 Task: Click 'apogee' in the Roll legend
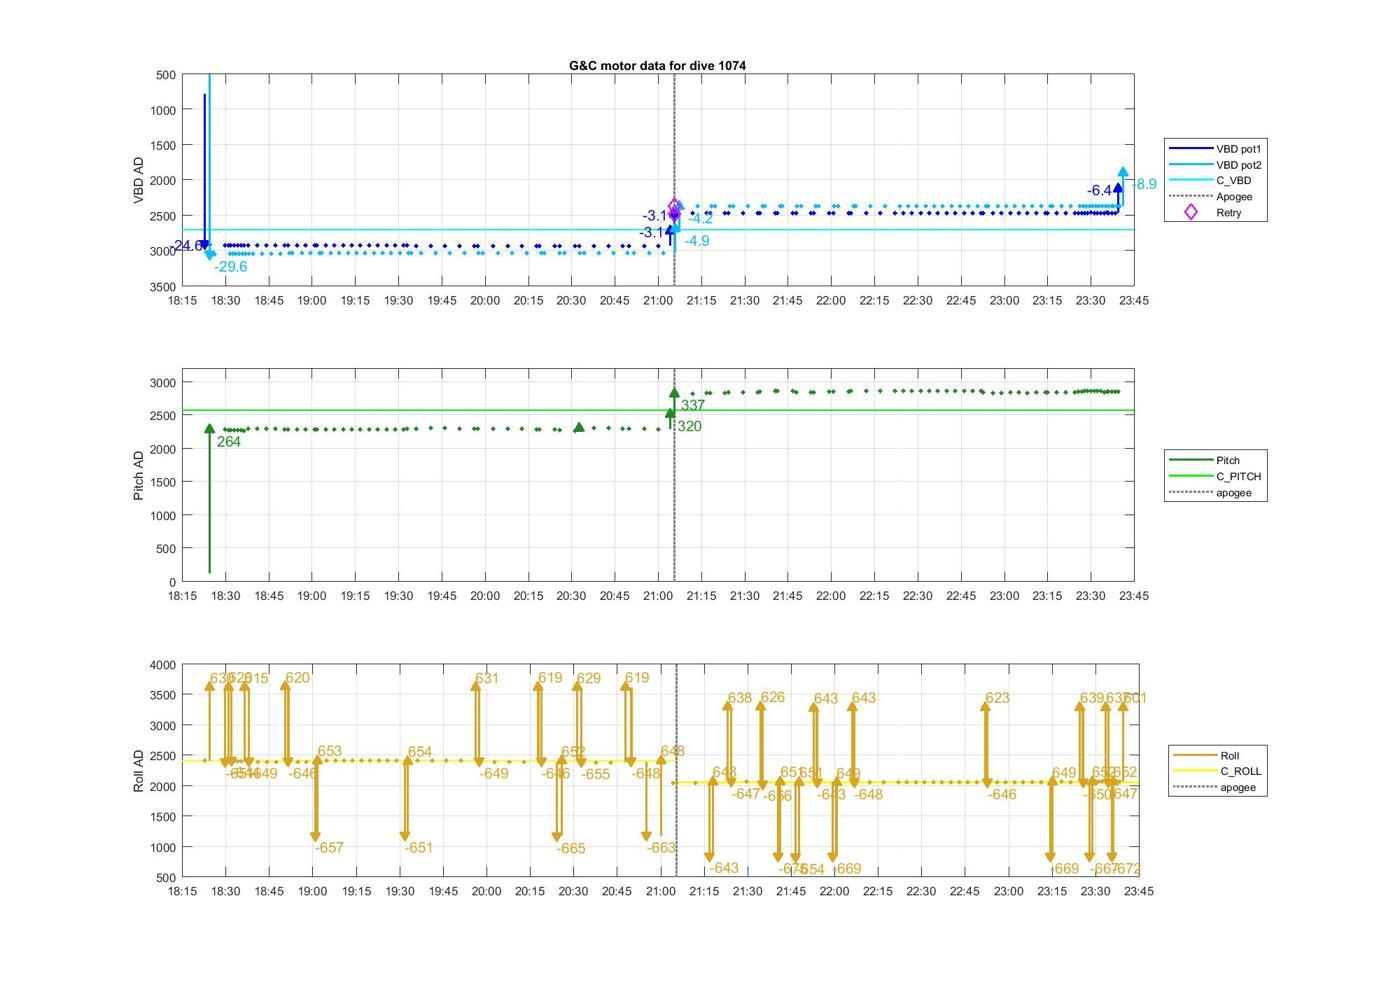click(x=1238, y=788)
